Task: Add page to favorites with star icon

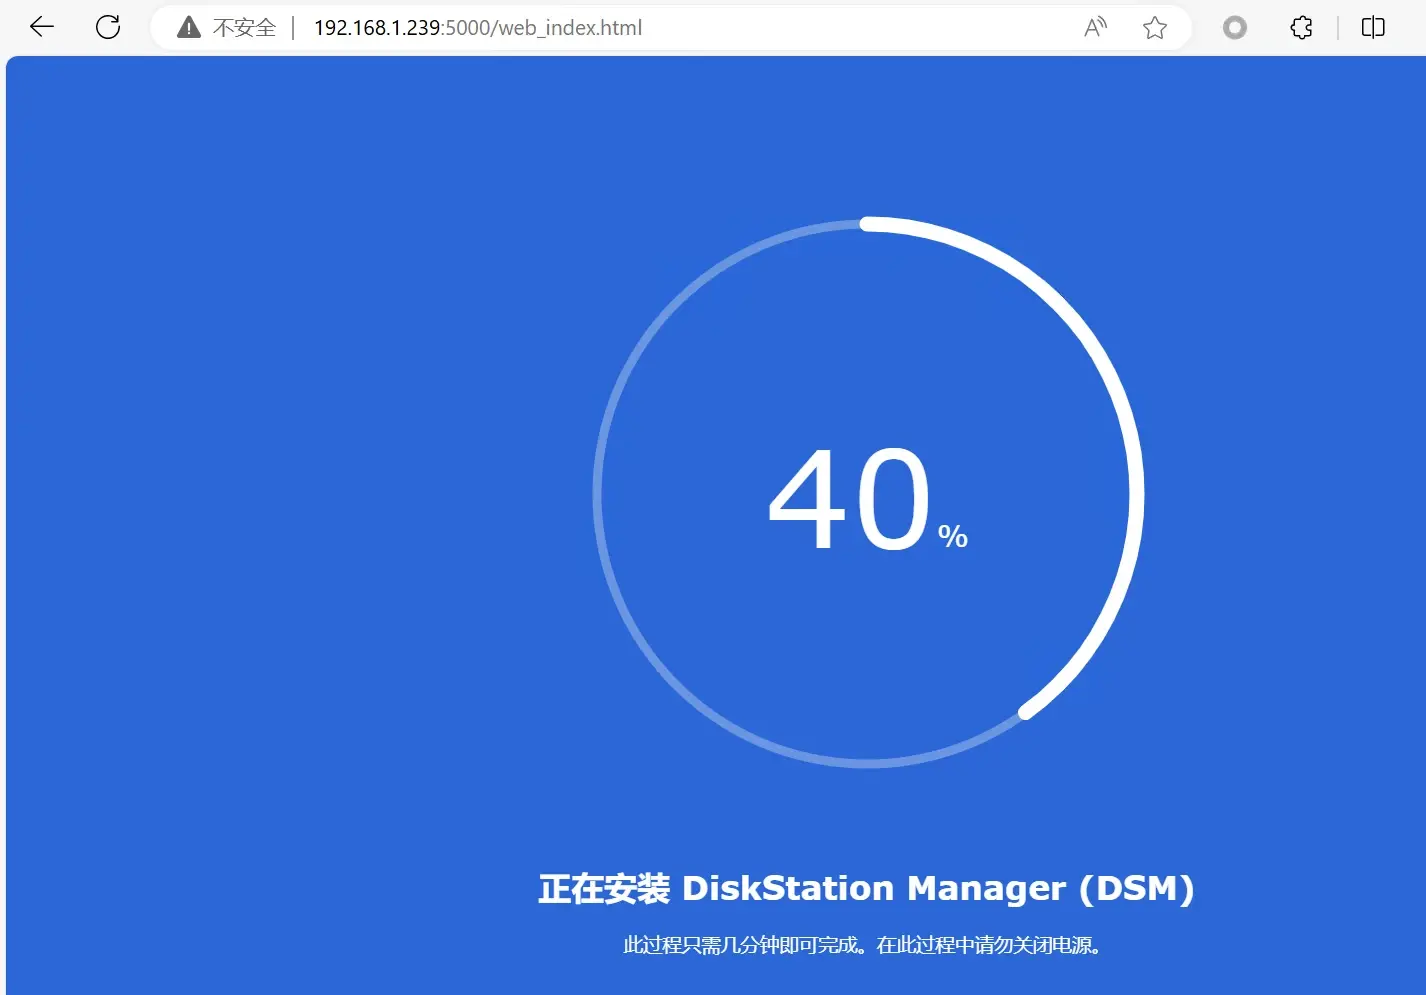Action: 1155,28
